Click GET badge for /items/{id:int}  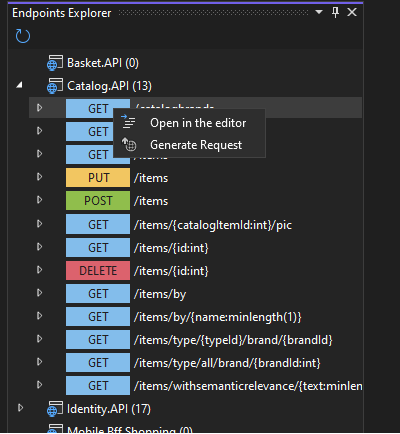click(98, 247)
